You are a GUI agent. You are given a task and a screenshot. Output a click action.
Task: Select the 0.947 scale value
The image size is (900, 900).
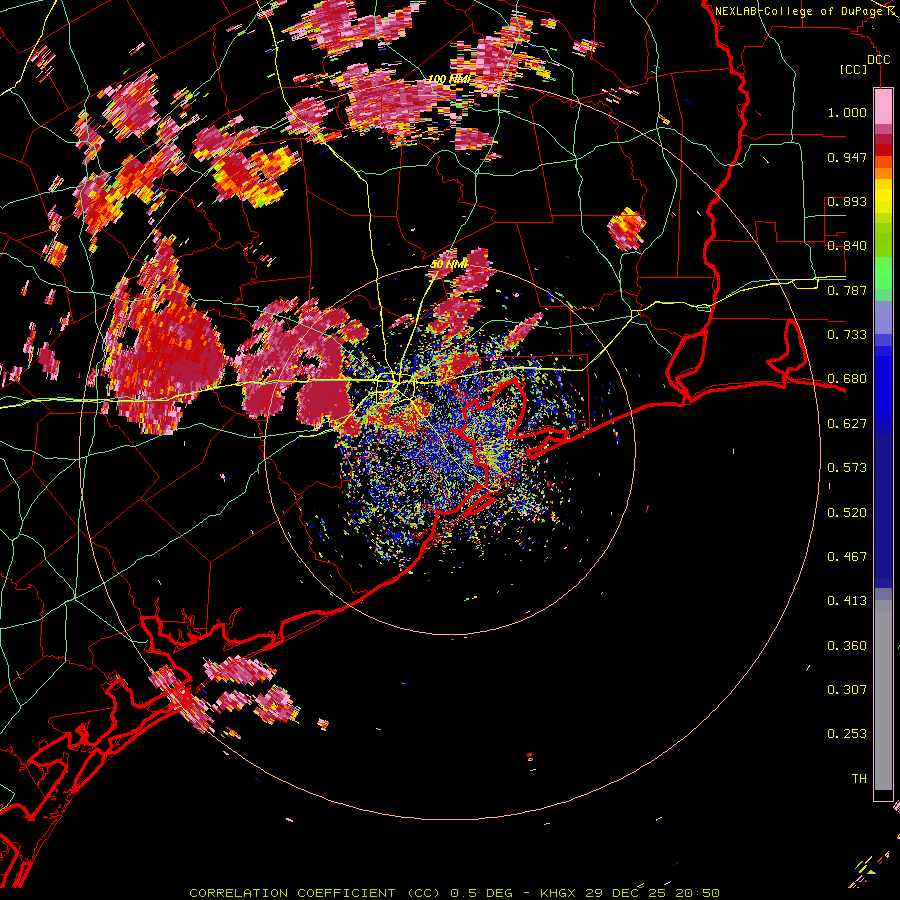click(847, 157)
